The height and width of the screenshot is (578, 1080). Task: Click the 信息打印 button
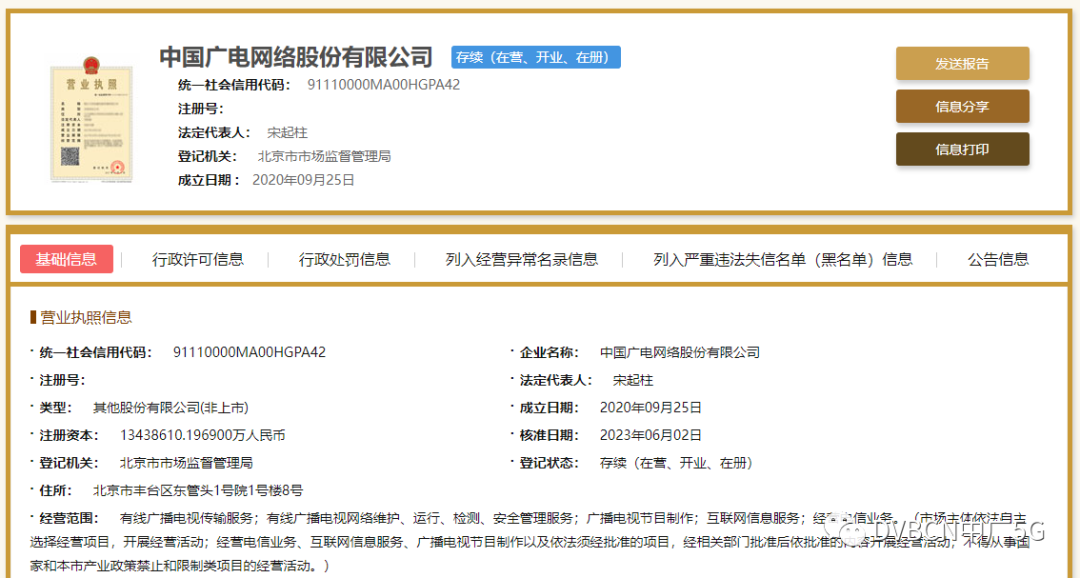pos(962,149)
